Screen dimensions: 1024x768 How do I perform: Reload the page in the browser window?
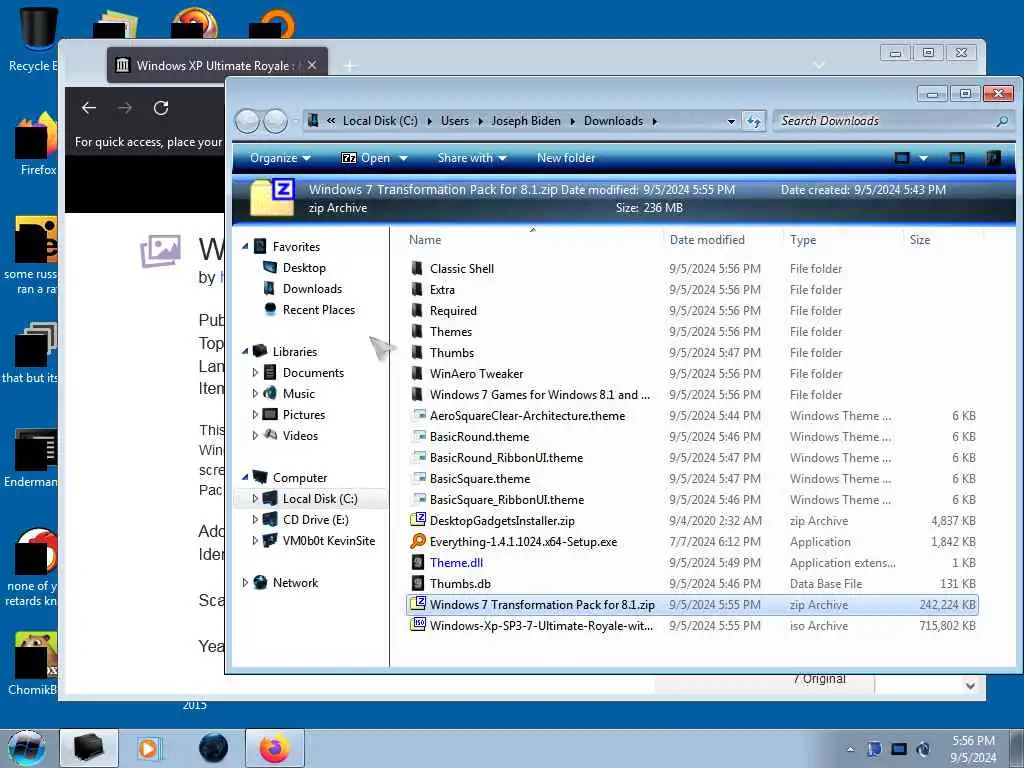tap(161, 108)
